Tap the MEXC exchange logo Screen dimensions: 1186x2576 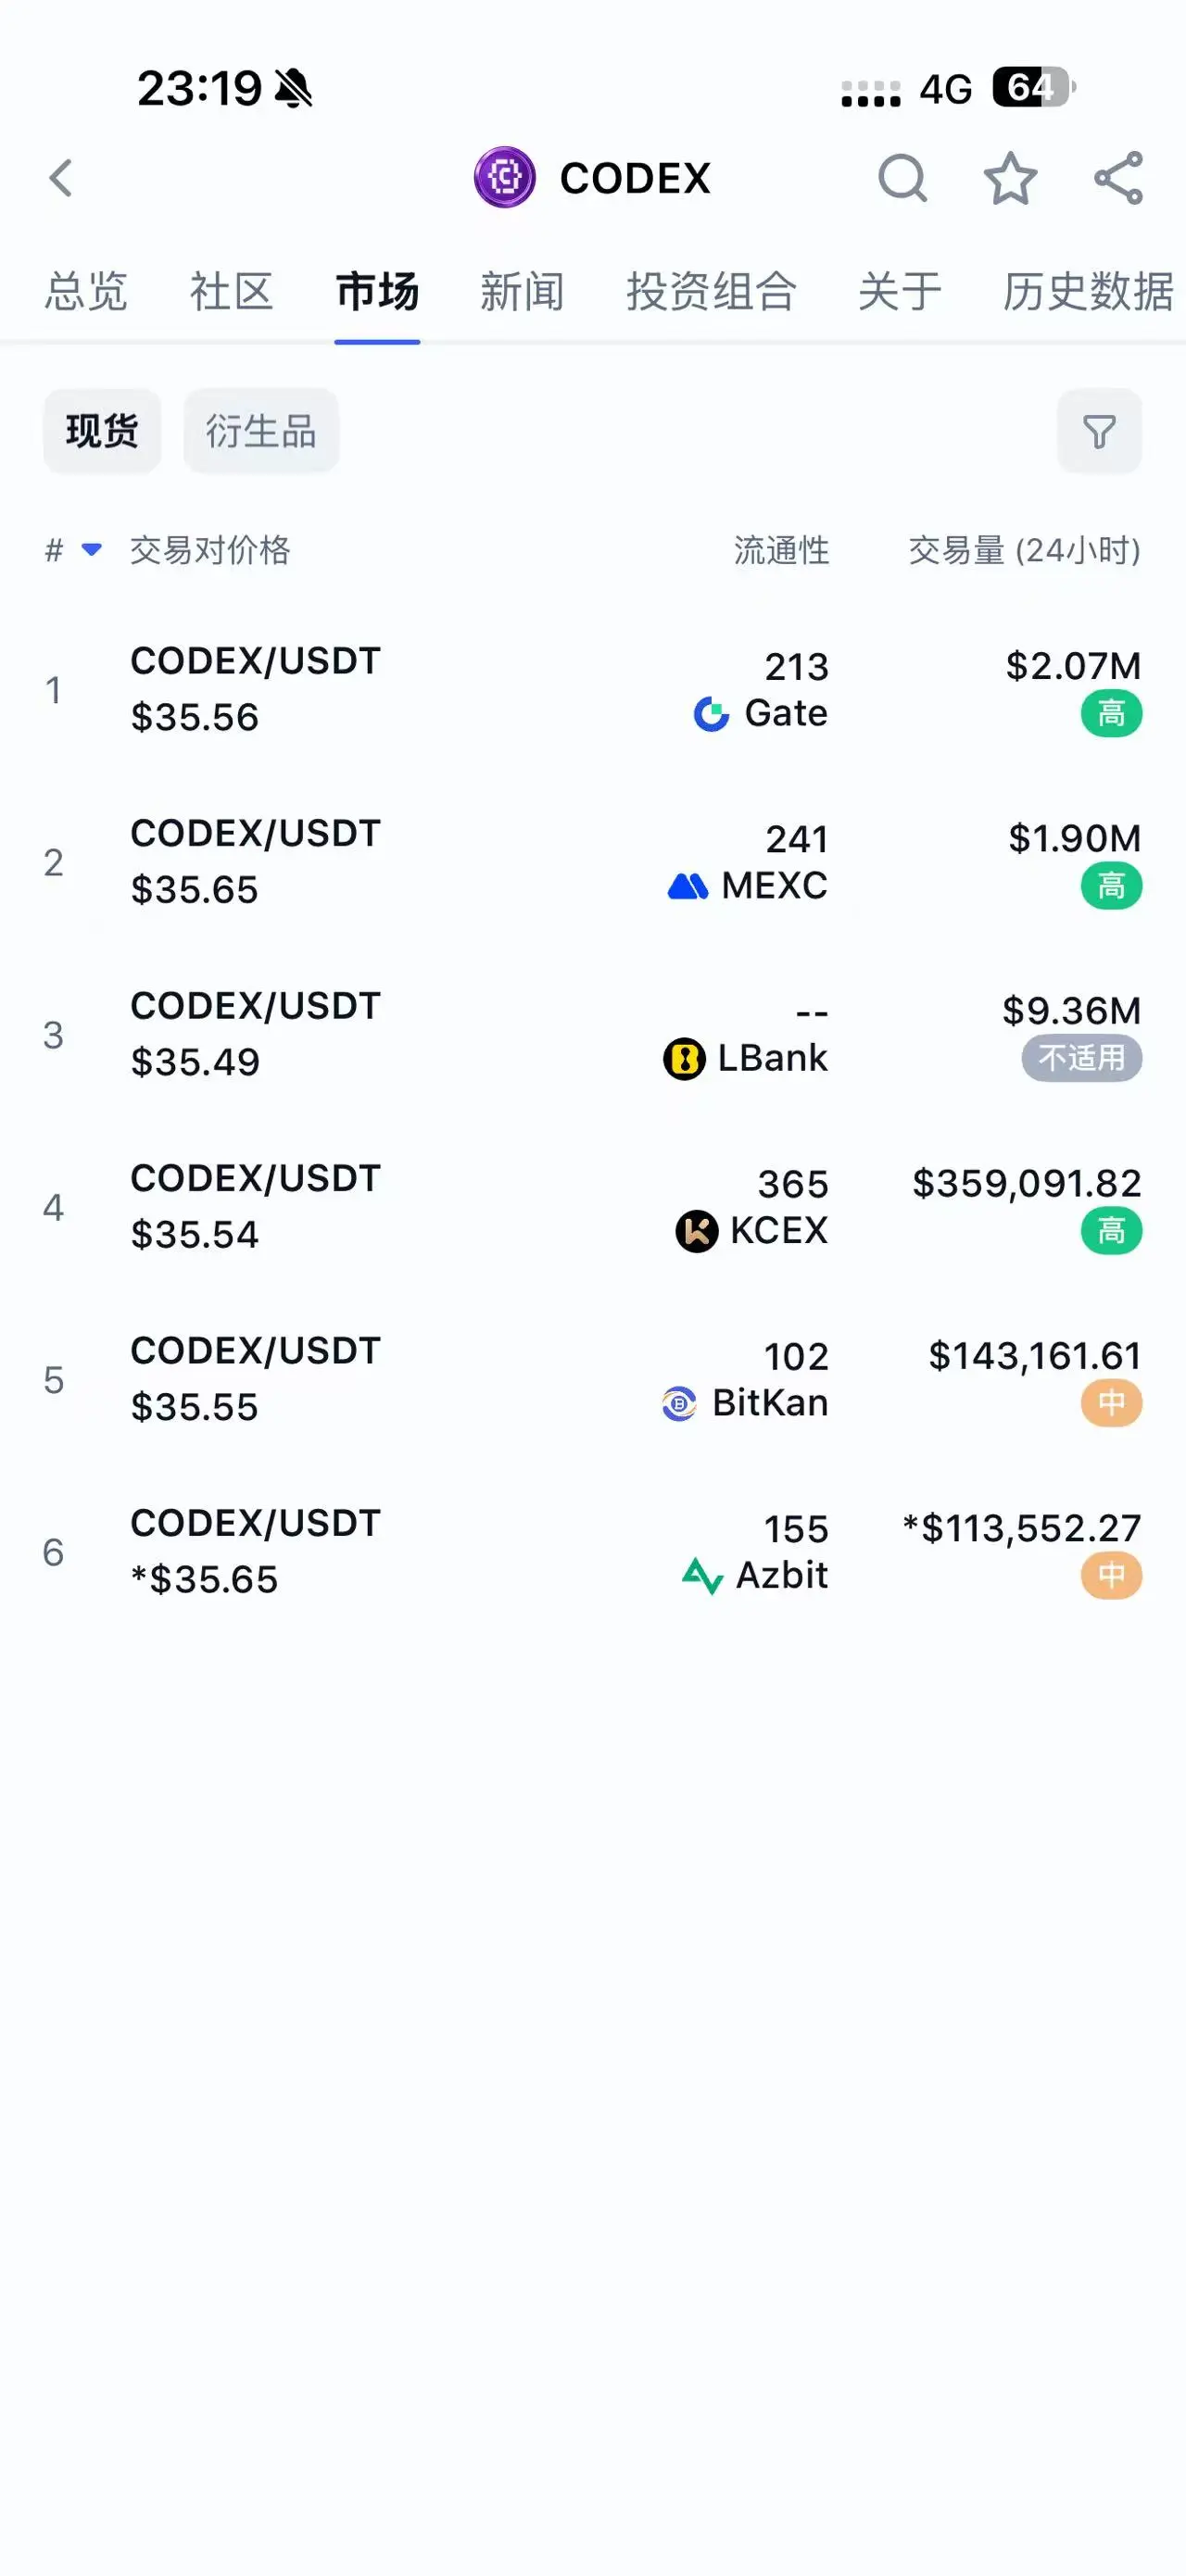point(688,886)
